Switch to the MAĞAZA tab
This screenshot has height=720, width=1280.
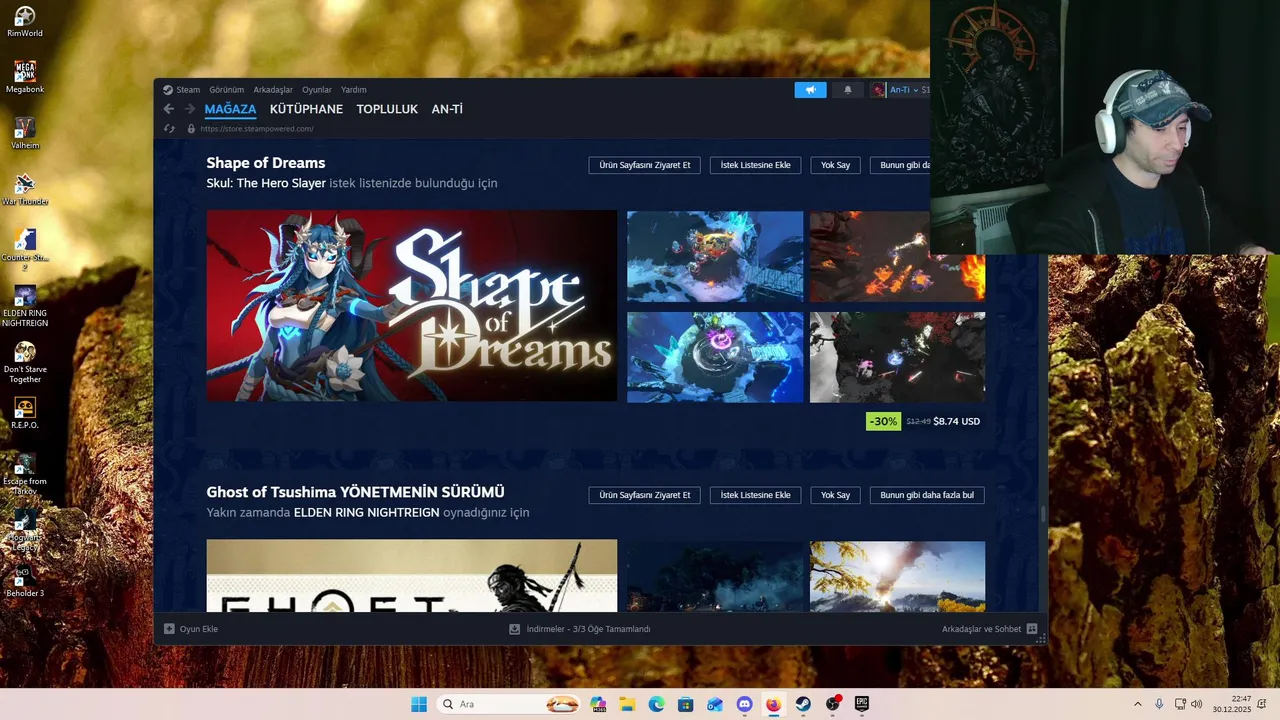[230, 109]
